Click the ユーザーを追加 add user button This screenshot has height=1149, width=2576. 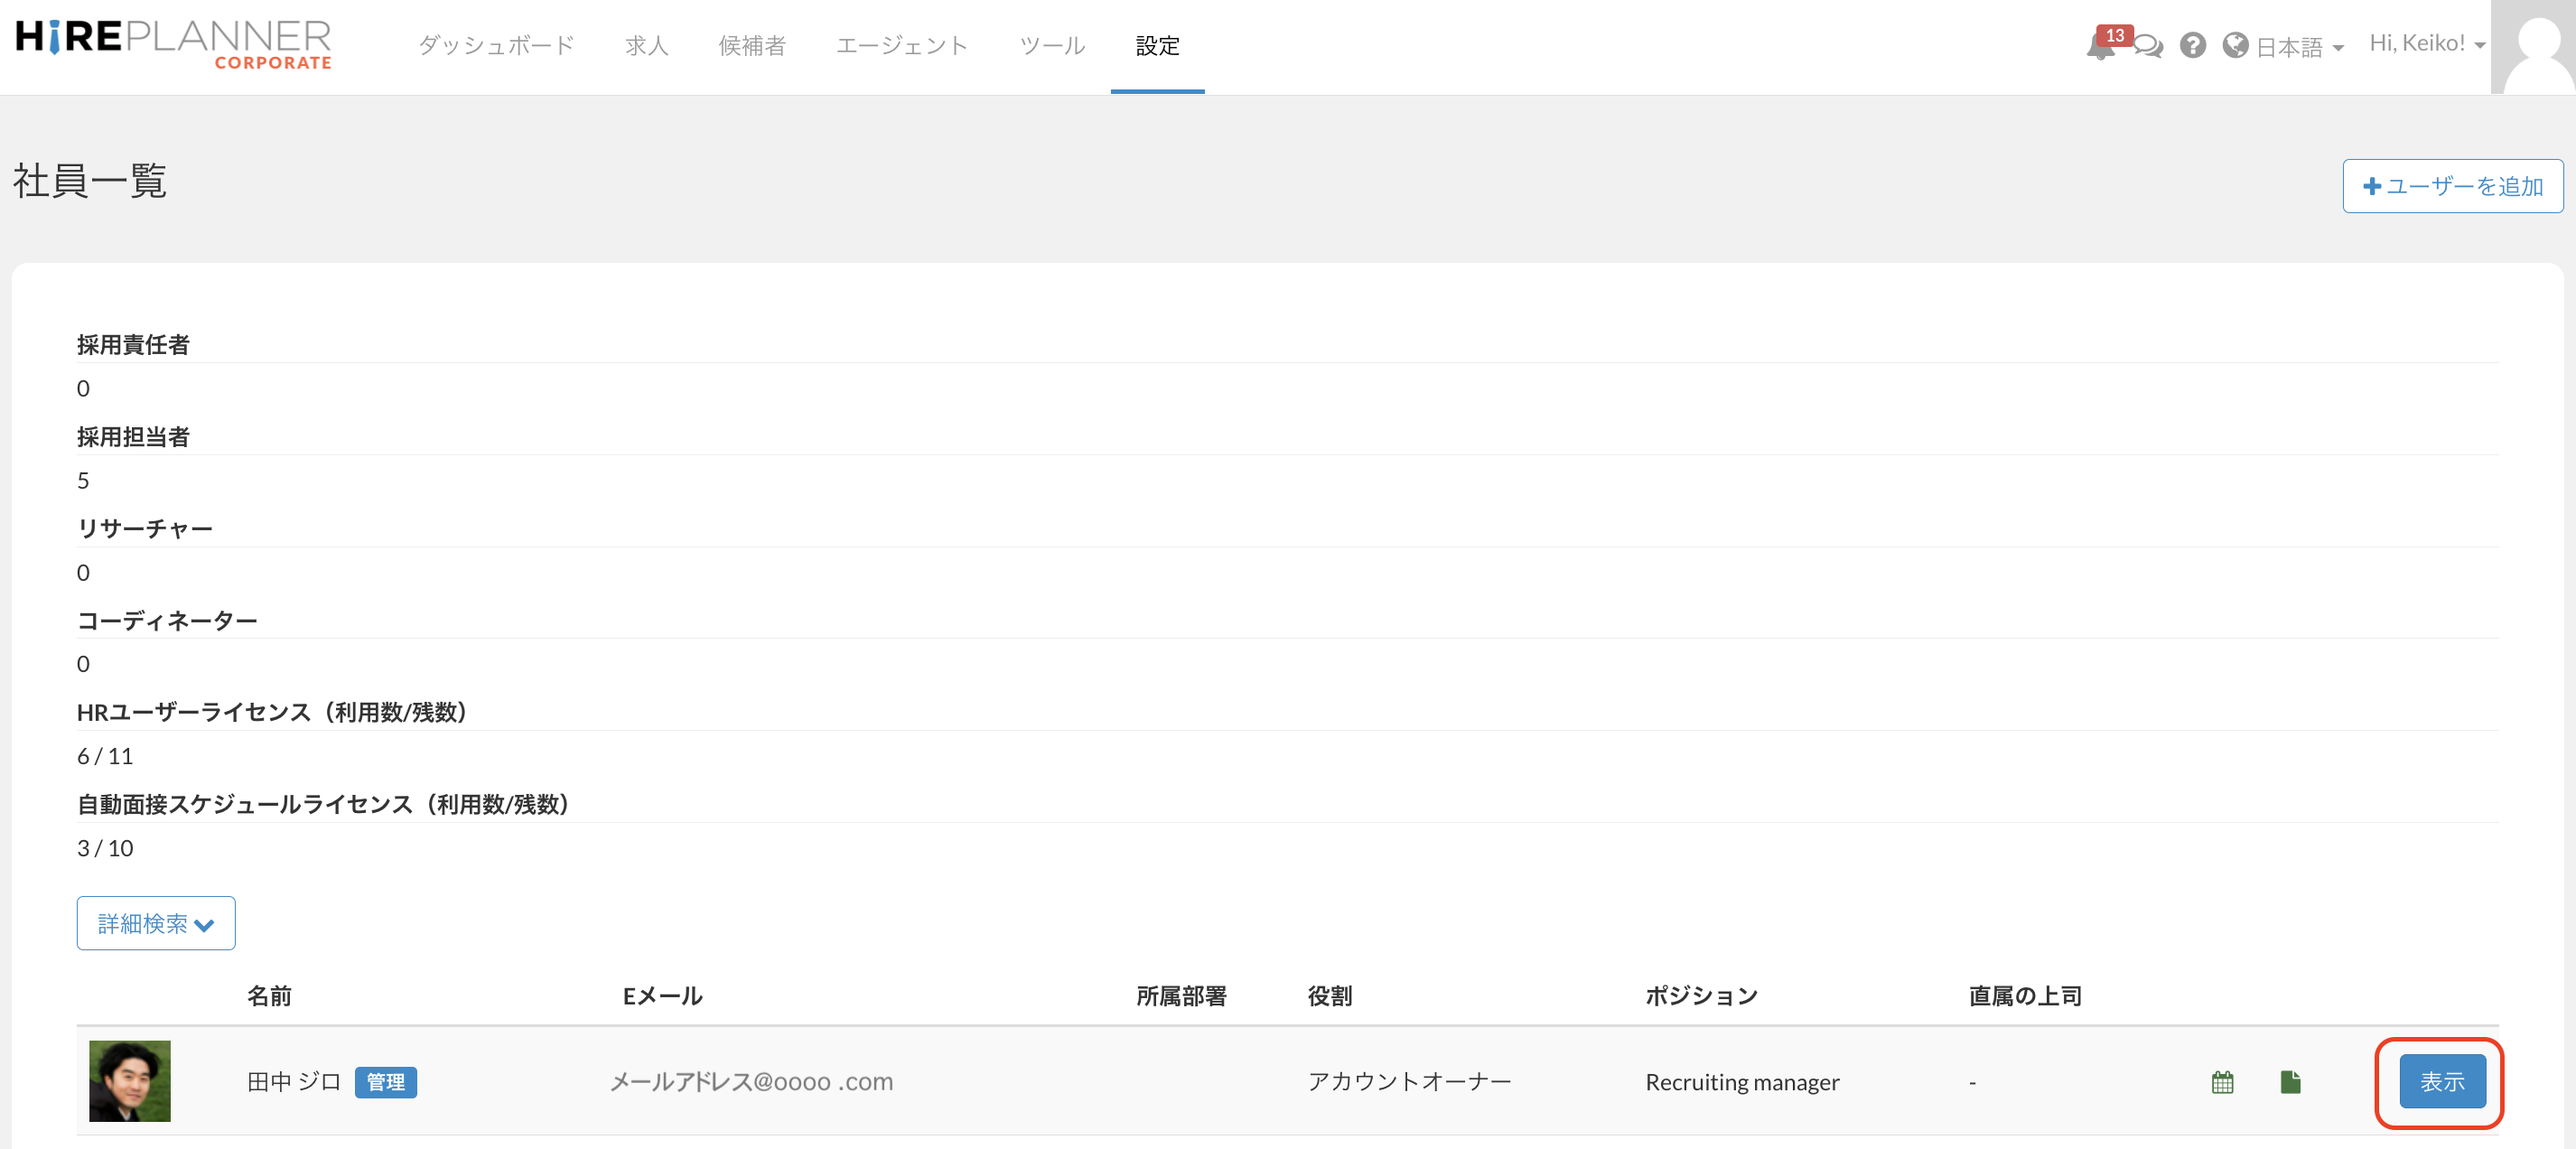tap(2452, 185)
